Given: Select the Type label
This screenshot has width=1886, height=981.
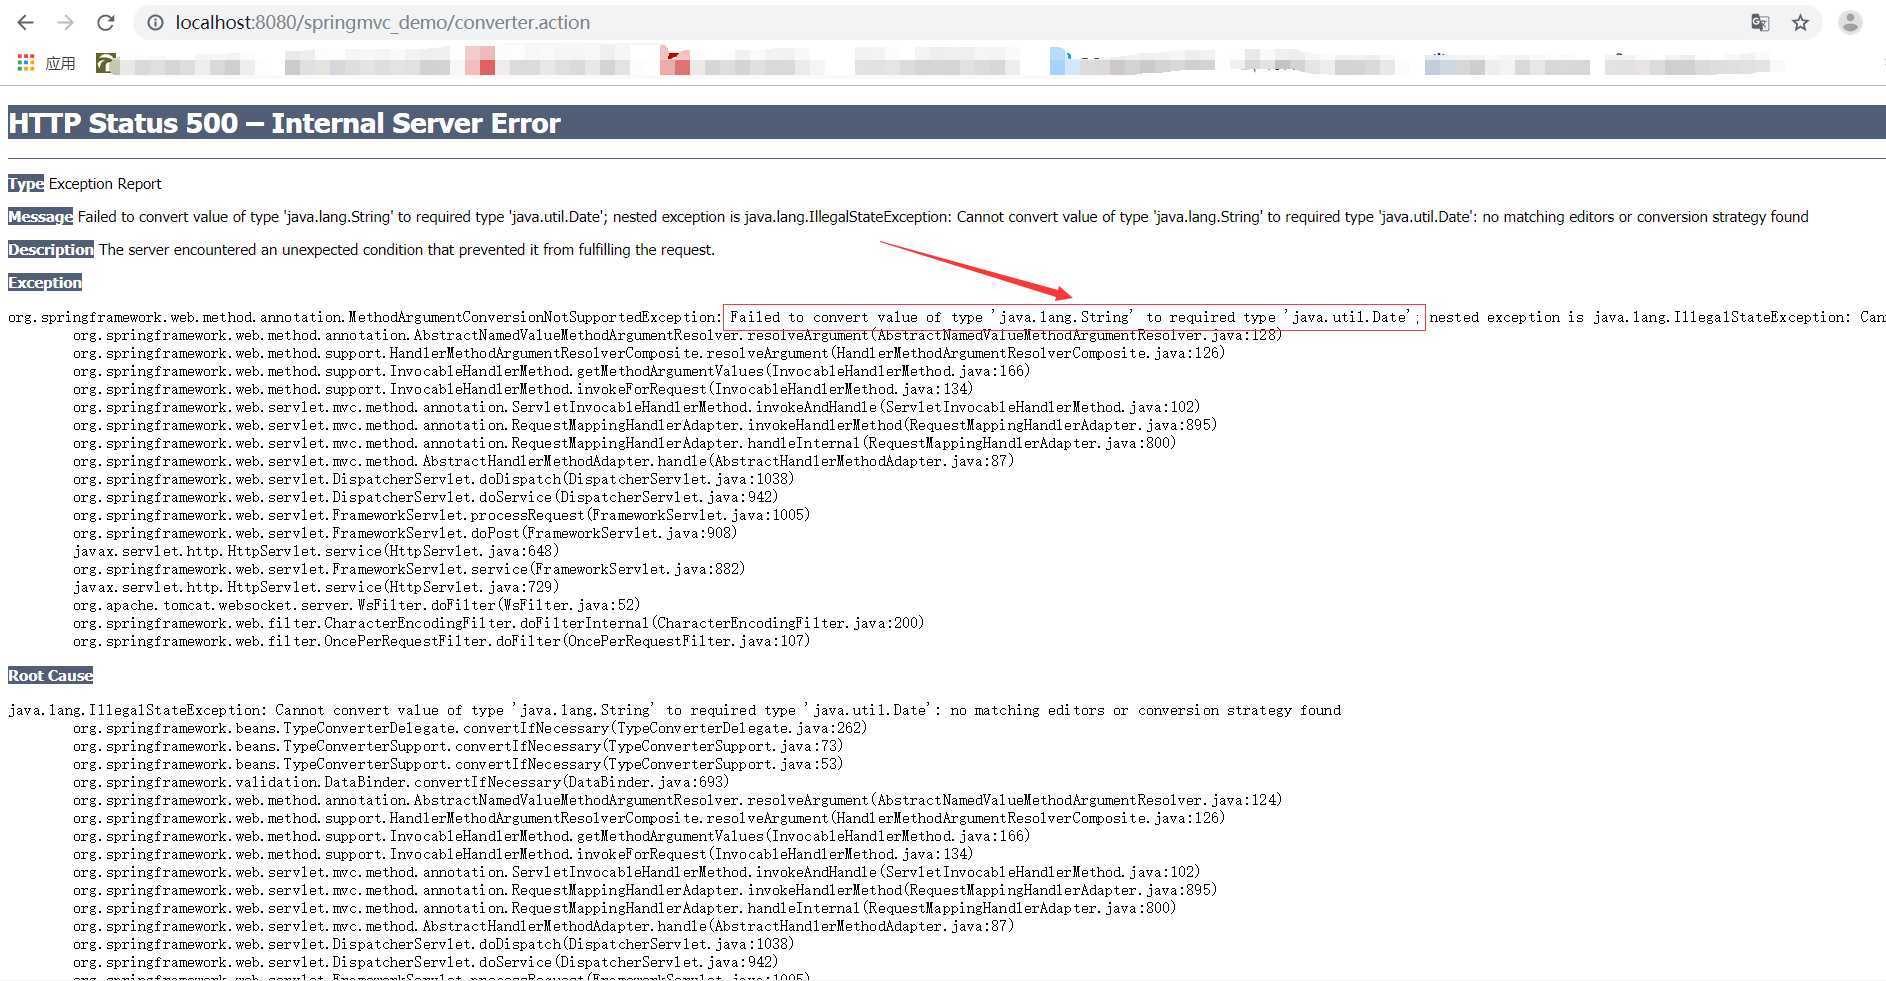Looking at the screenshot, I should click(26, 184).
